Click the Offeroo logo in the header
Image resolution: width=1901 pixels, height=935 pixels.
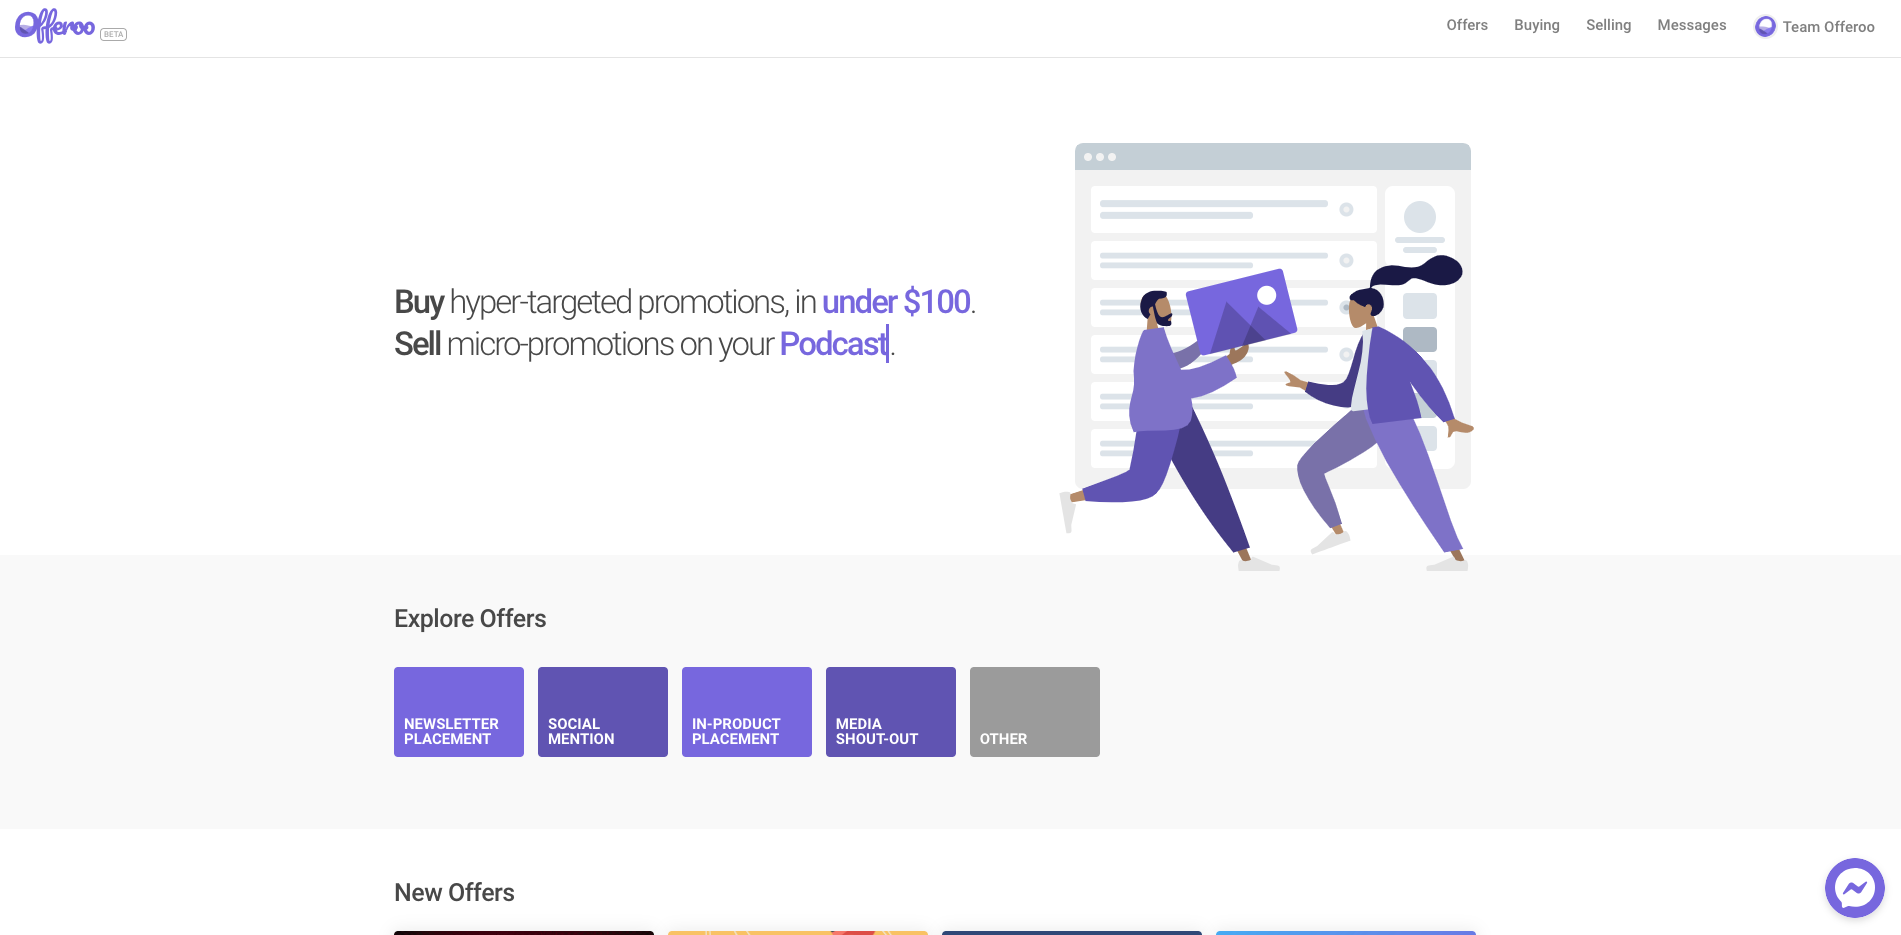pos(55,26)
